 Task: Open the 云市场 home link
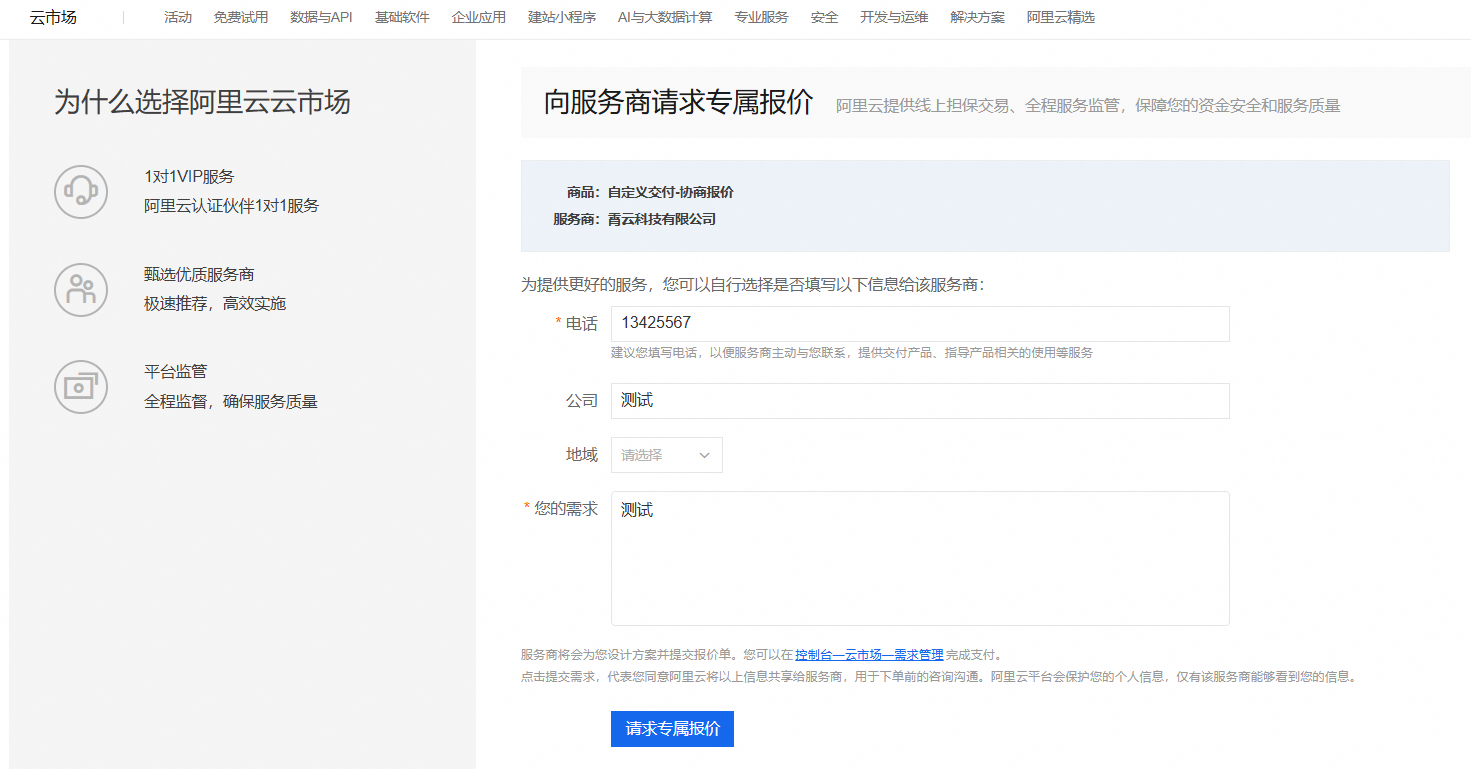[53, 17]
